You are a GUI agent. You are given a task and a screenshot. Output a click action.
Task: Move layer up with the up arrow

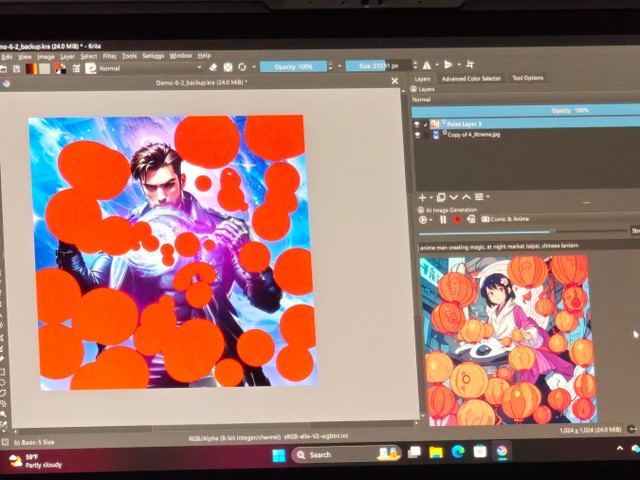466,197
